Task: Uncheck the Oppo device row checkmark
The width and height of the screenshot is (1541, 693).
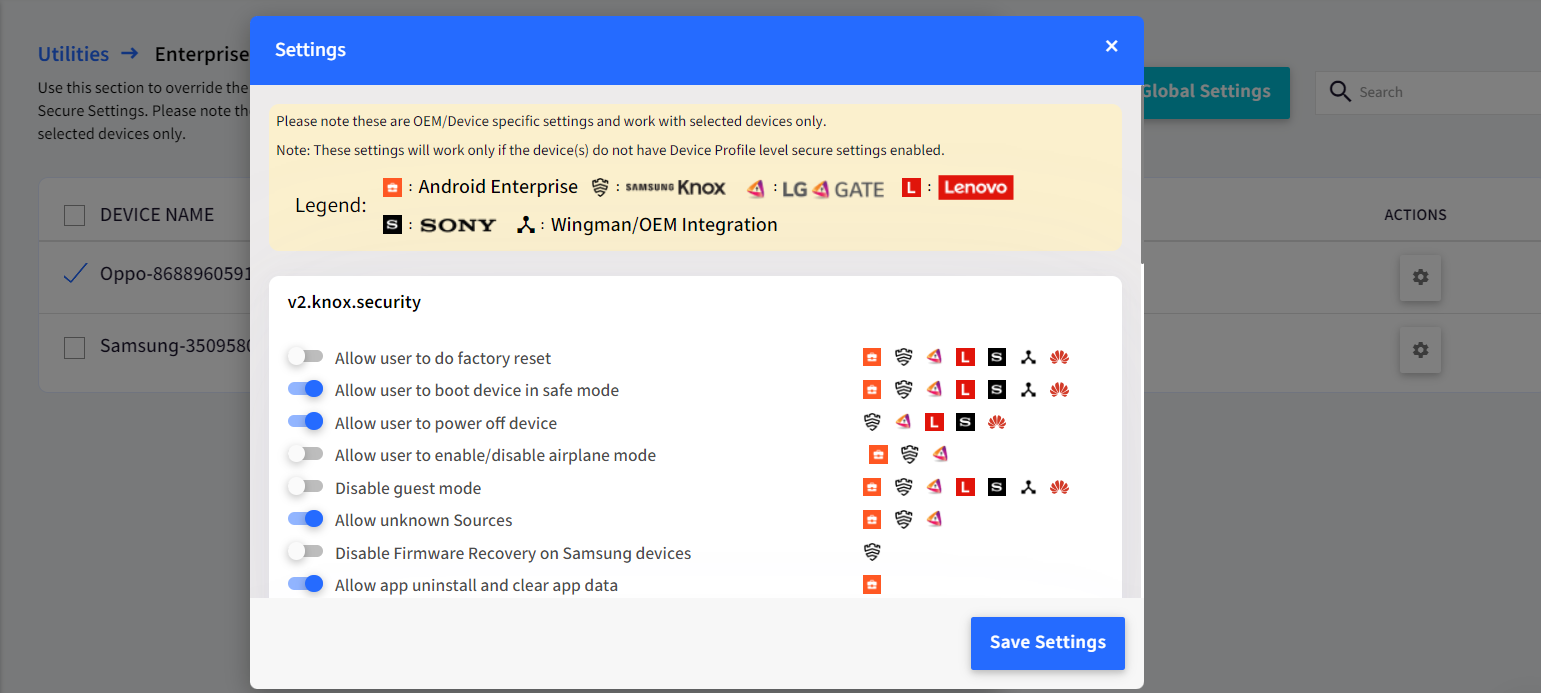Action: coord(74,274)
